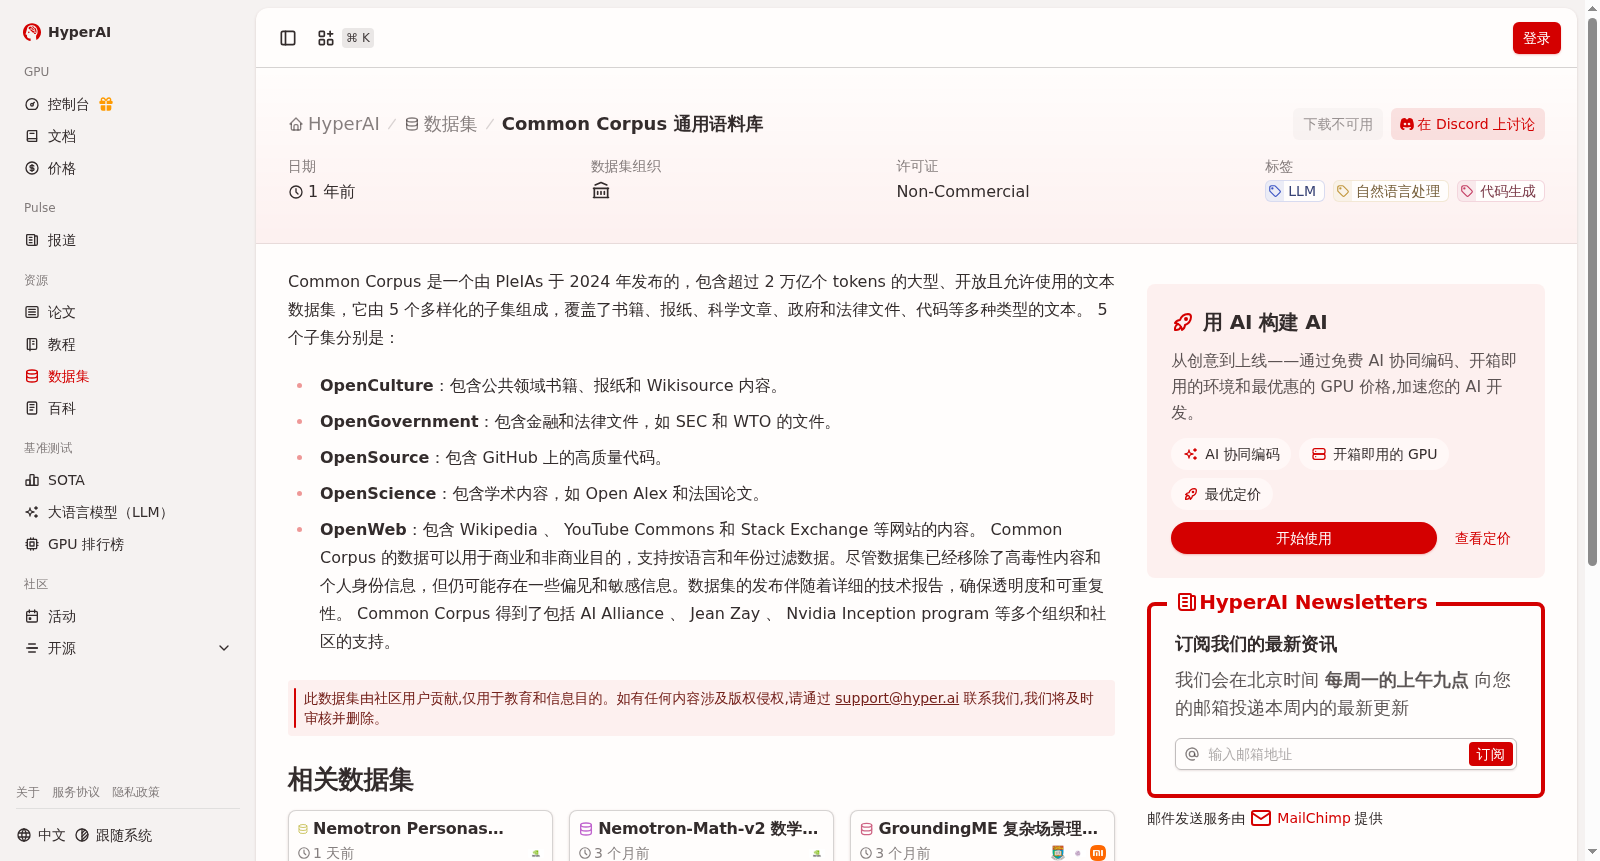1600x861 pixels.
Task: Open 在 Discord 上讨论 button
Action: (x=1468, y=124)
